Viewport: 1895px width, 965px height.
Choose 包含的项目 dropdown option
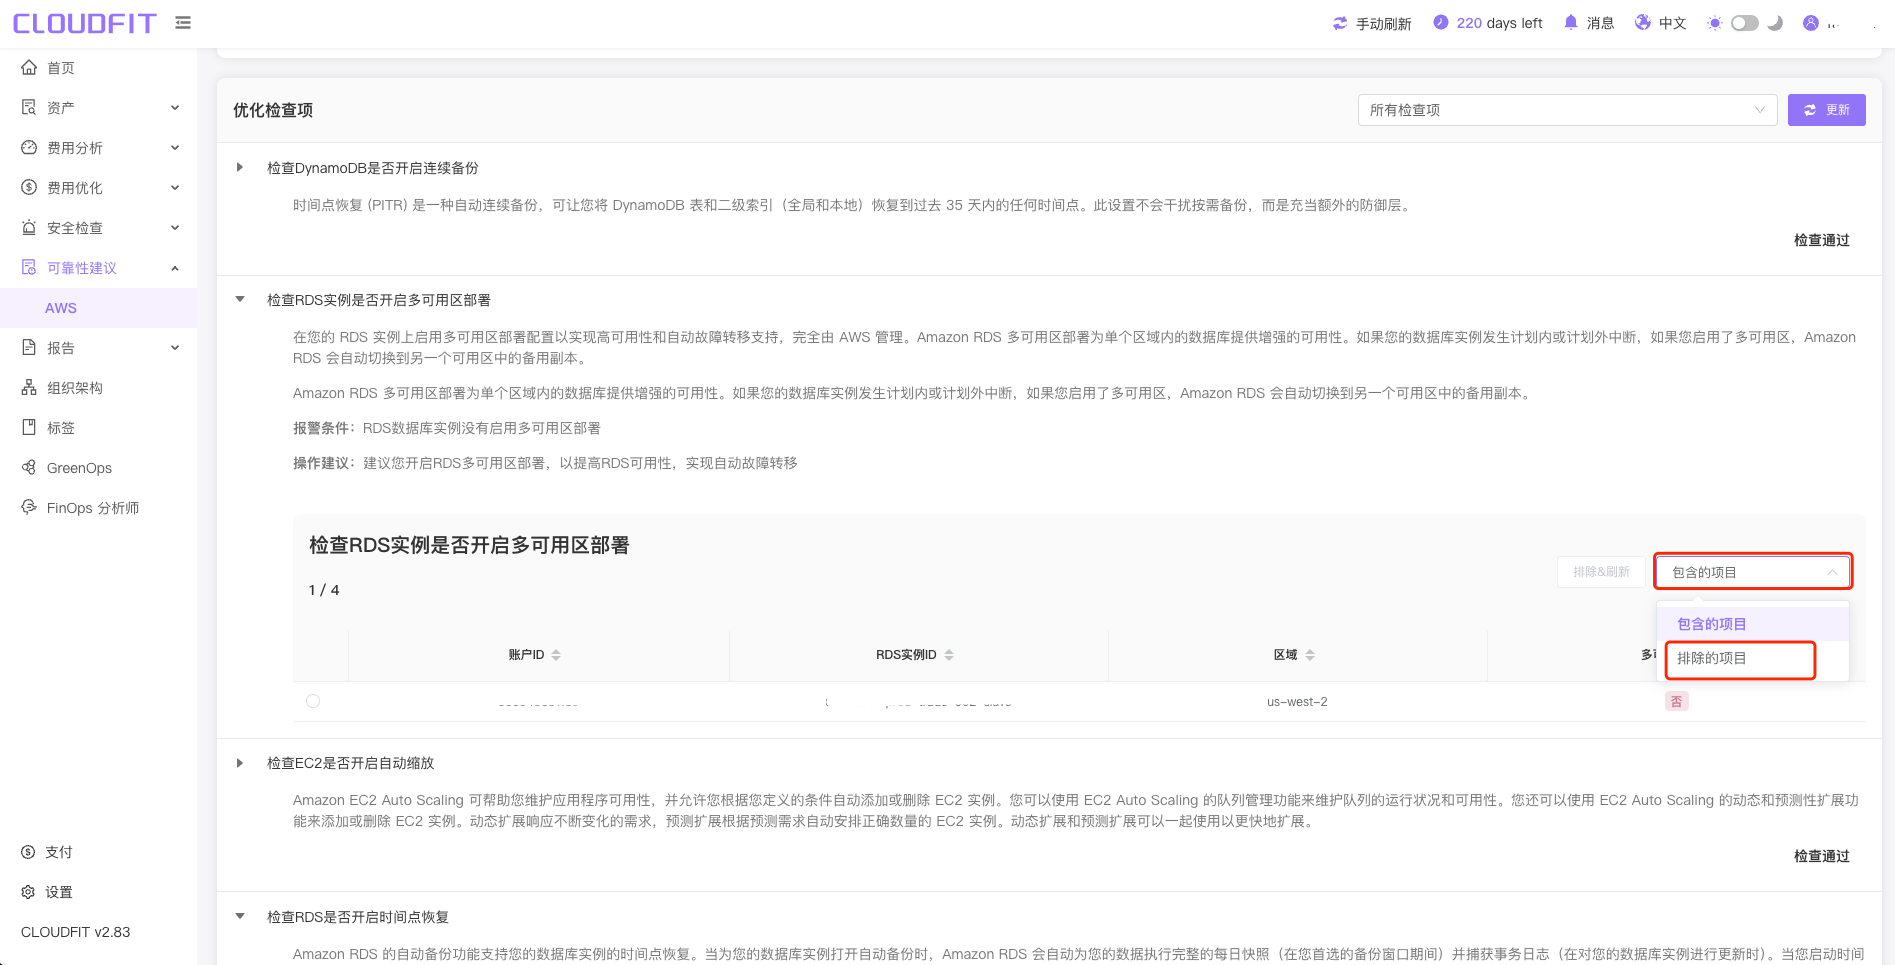coord(1753,624)
